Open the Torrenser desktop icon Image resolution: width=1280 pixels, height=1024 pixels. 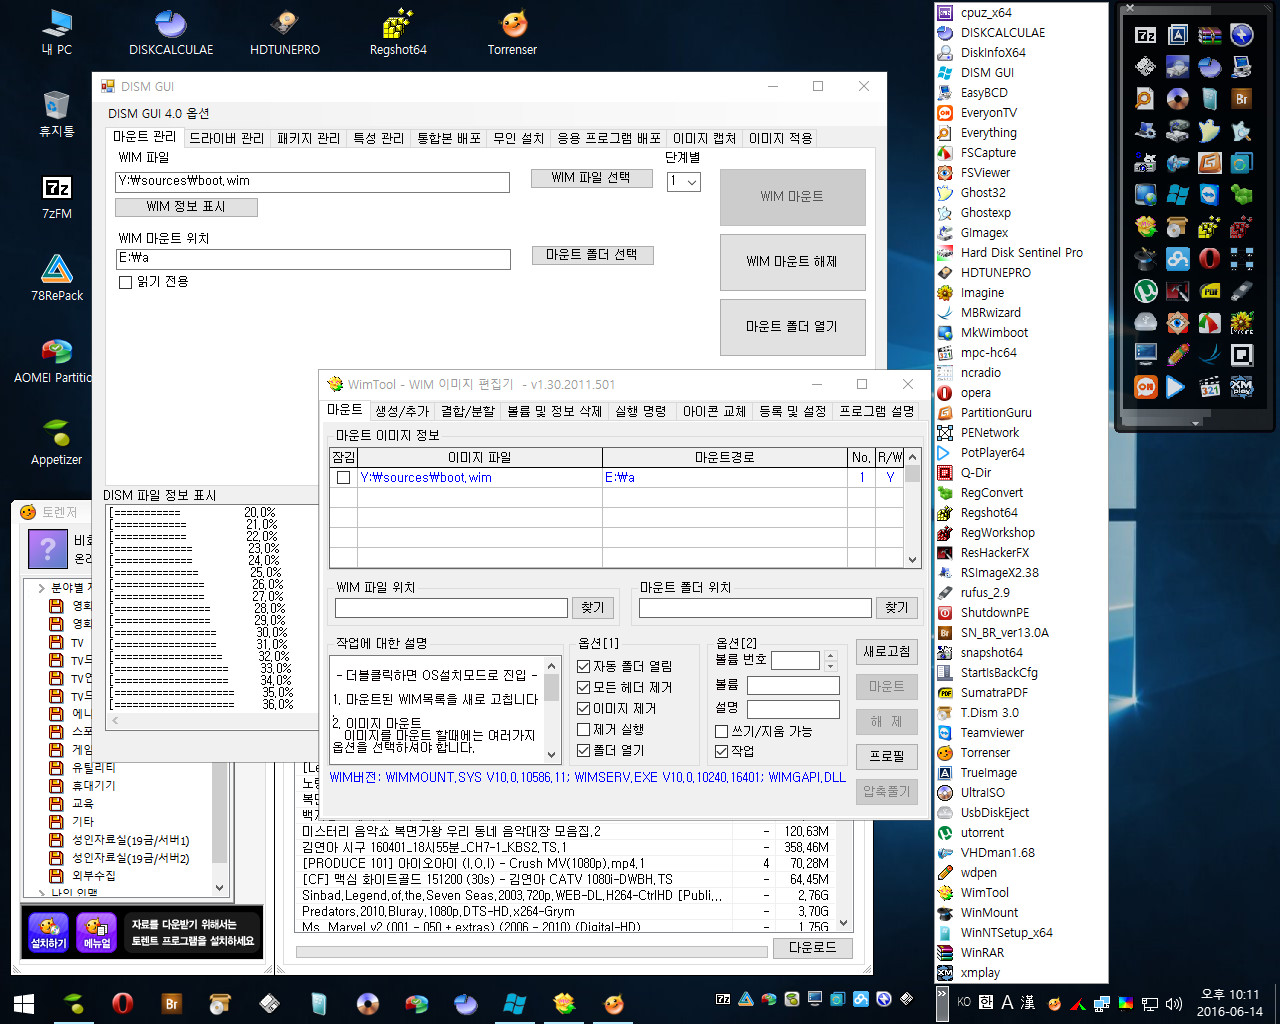coord(512,32)
